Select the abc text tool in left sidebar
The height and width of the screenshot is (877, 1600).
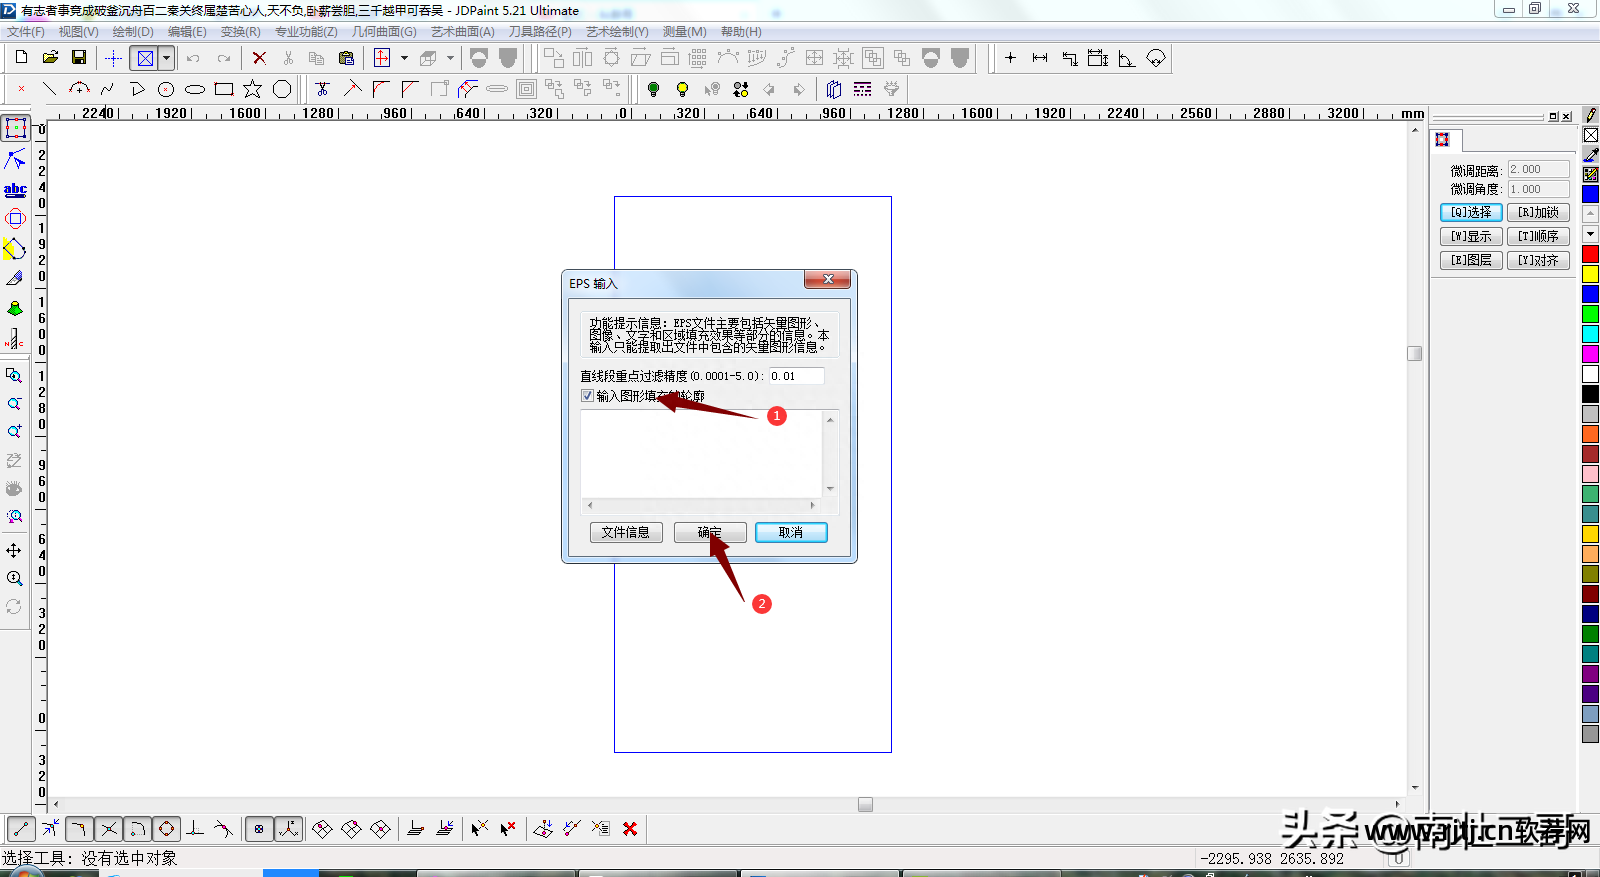[x=15, y=189]
